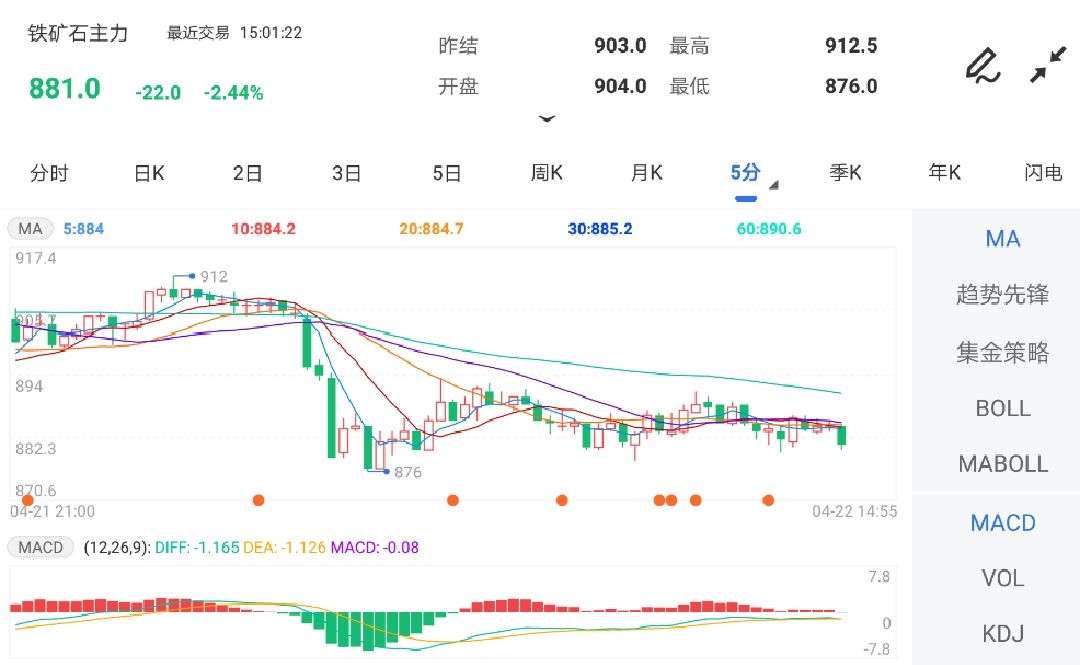Select 趋势先锋 indicator
This screenshot has height=665, width=1080.
1003,295
